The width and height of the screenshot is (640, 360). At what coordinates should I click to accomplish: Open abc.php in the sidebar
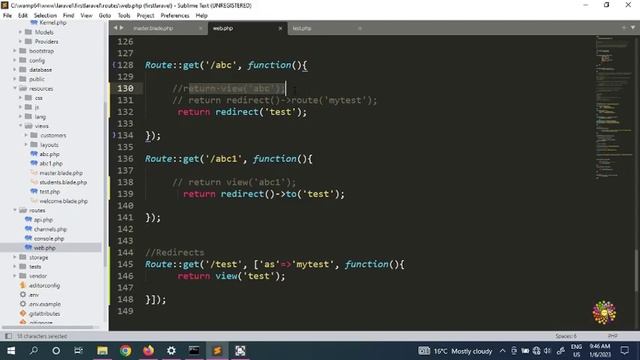coord(49,154)
